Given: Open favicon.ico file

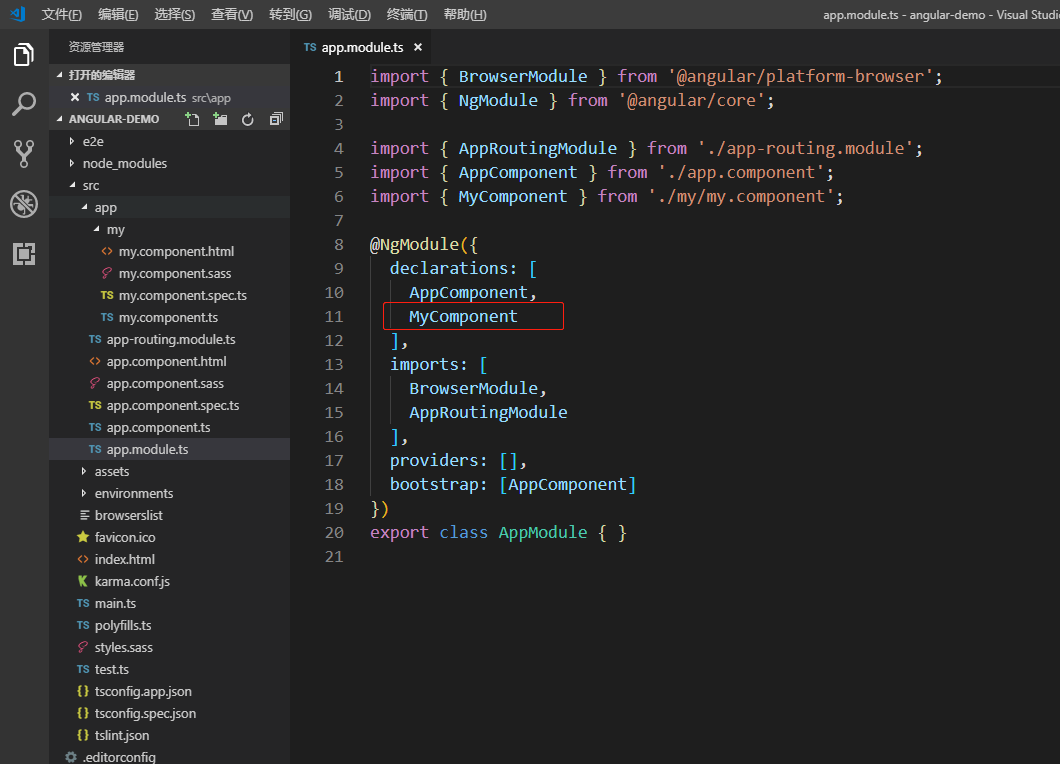Looking at the screenshot, I should (170, 538).
